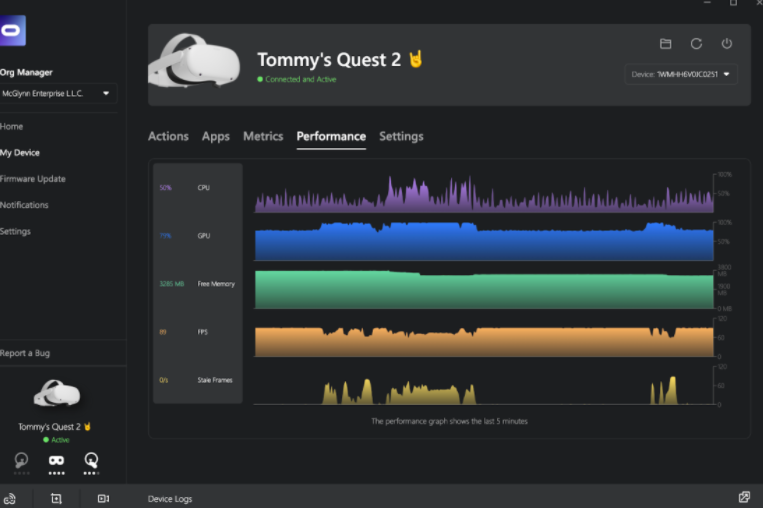Select the right controller status icon
763x508 pixels.
coord(91,460)
